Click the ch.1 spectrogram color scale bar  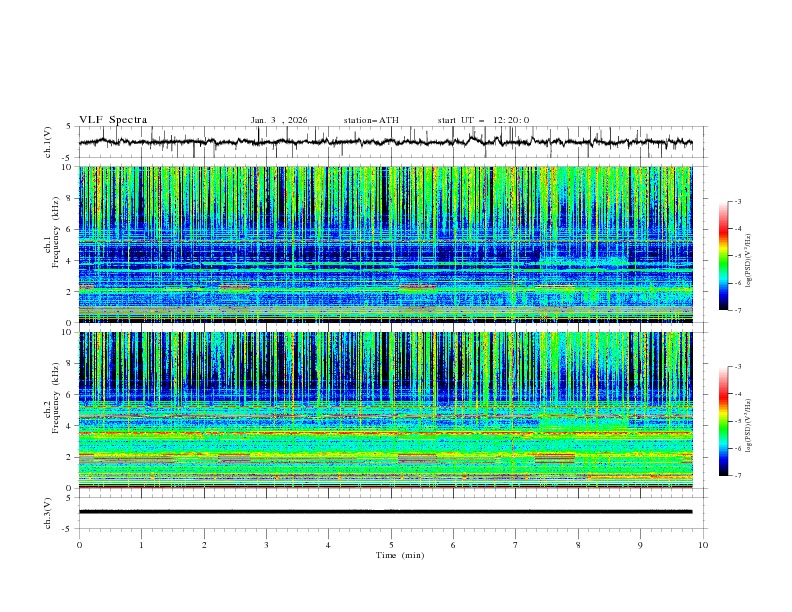point(723,256)
